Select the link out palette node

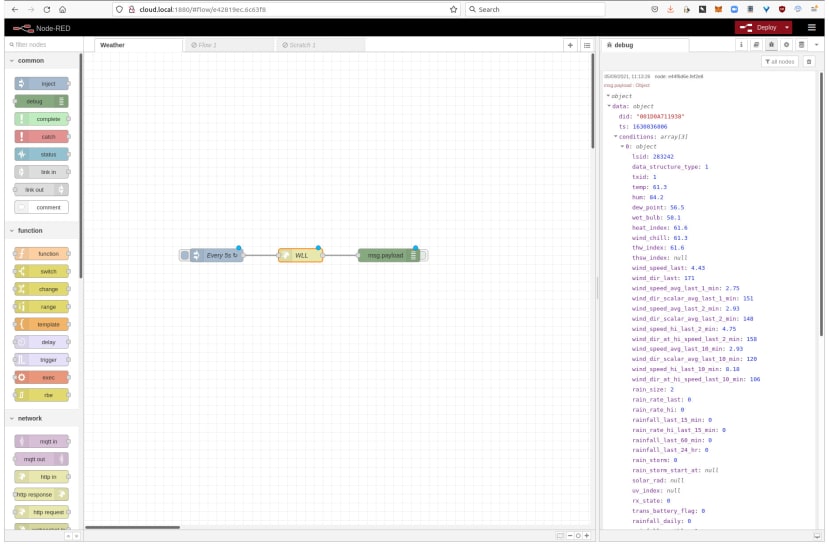coord(42,189)
